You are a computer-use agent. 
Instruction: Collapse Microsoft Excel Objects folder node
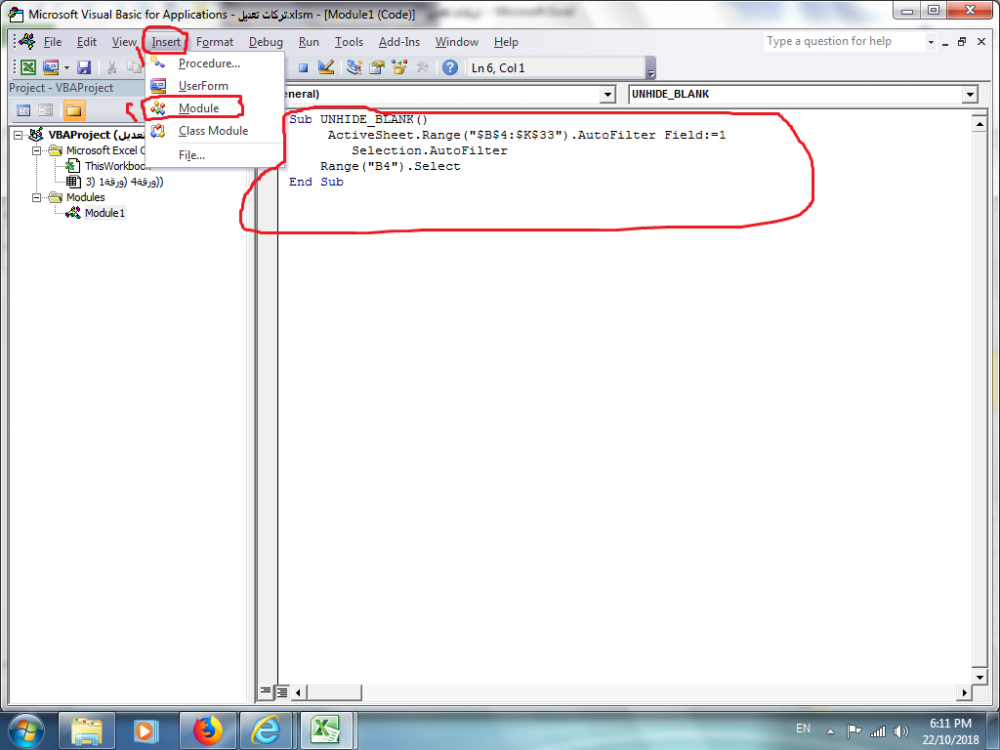tap(37, 151)
